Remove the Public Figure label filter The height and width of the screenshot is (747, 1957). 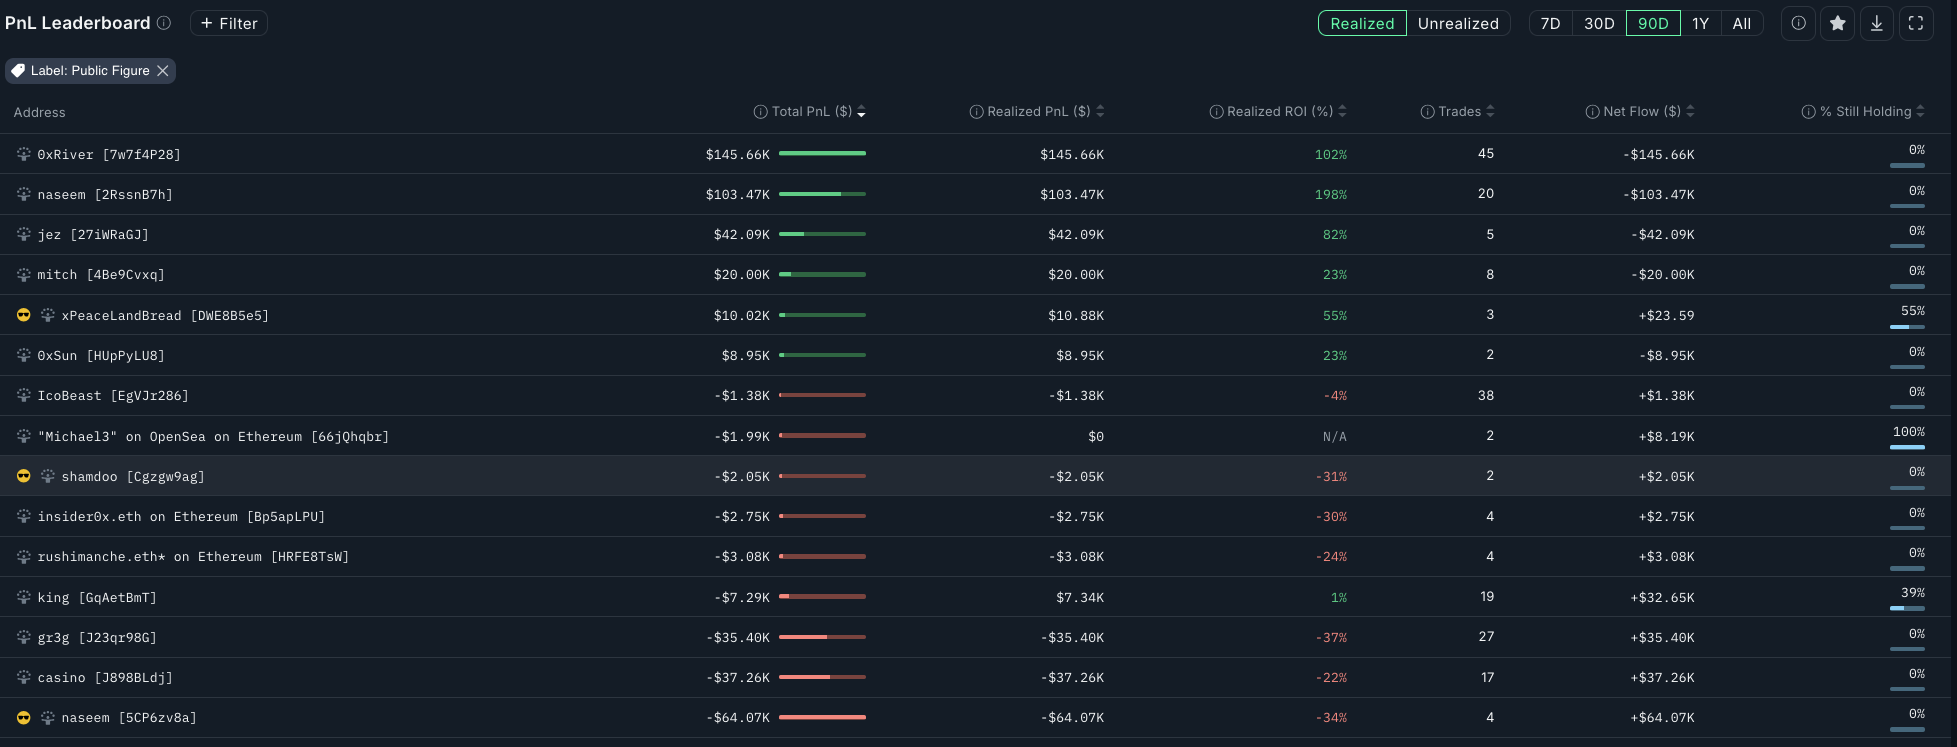point(163,71)
